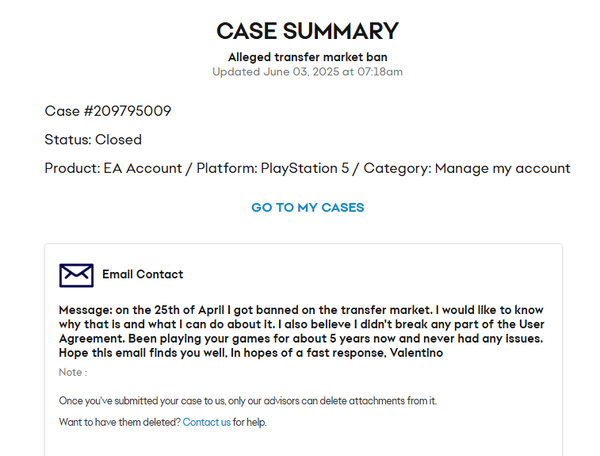The image size is (600, 456).
Task: Click the Email Contact label
Action: pyautogui.click(x=142, y=275)
